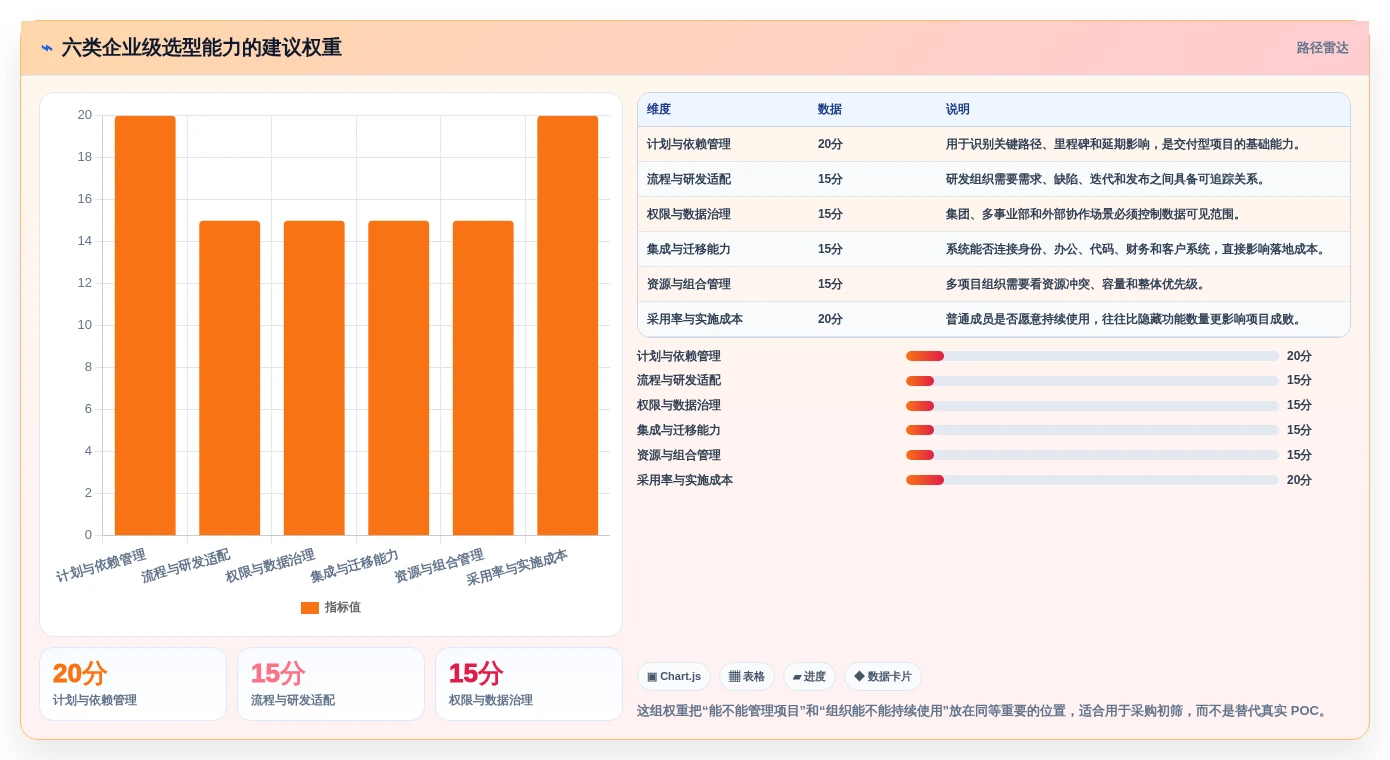Click the Chart.js tag button
This screenshot has width=1390, height=760.
tap(673, 677)
